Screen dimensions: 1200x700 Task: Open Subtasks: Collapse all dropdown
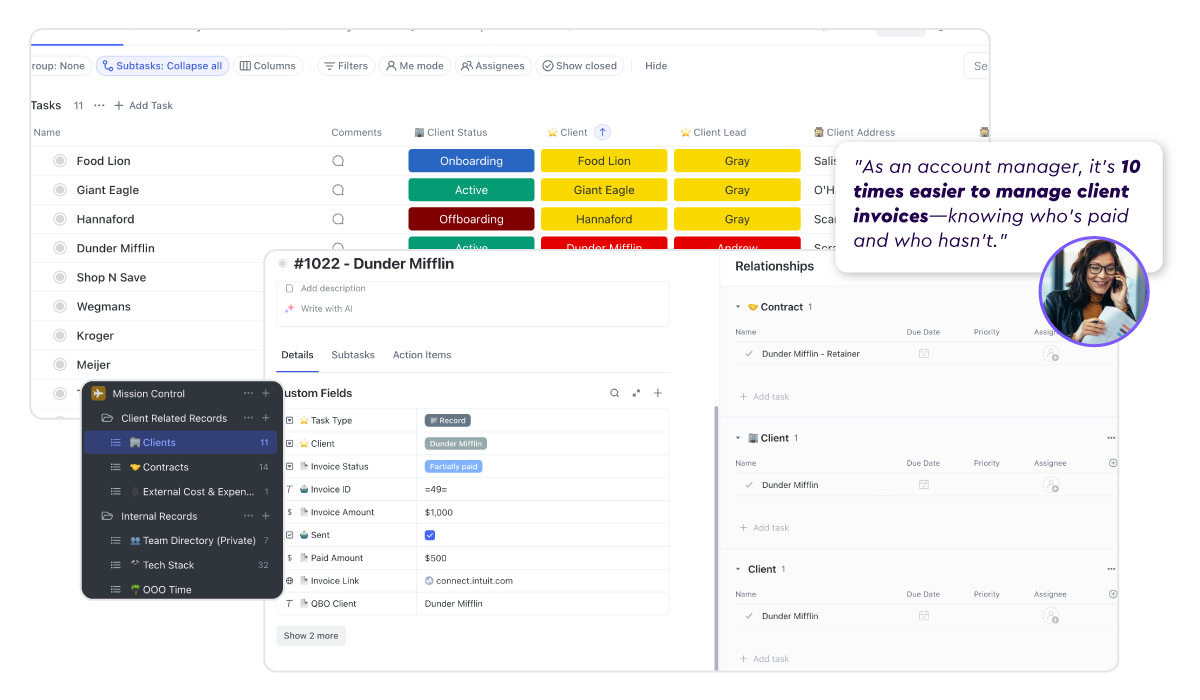163,66
